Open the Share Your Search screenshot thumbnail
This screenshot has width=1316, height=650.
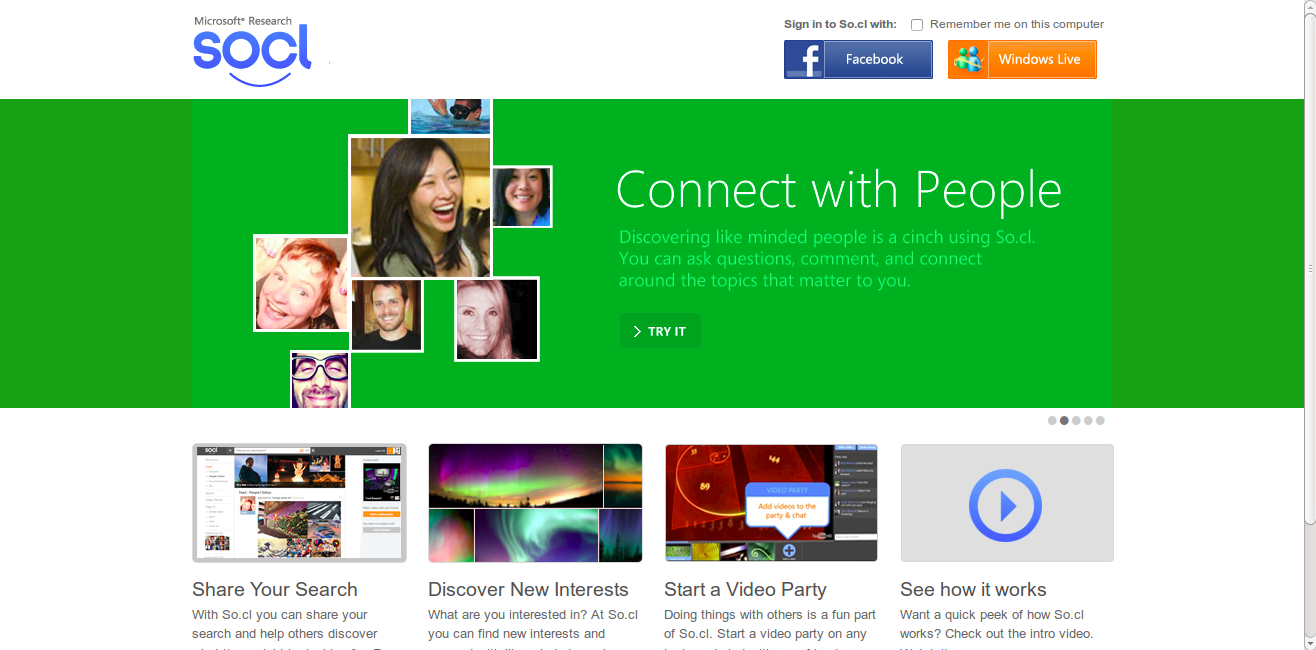(x=299, y=503)
